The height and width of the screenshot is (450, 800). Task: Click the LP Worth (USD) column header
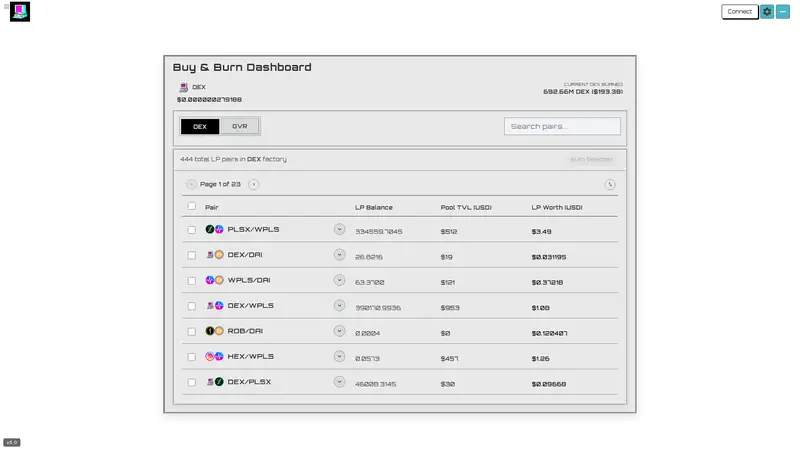coord(557,208)
